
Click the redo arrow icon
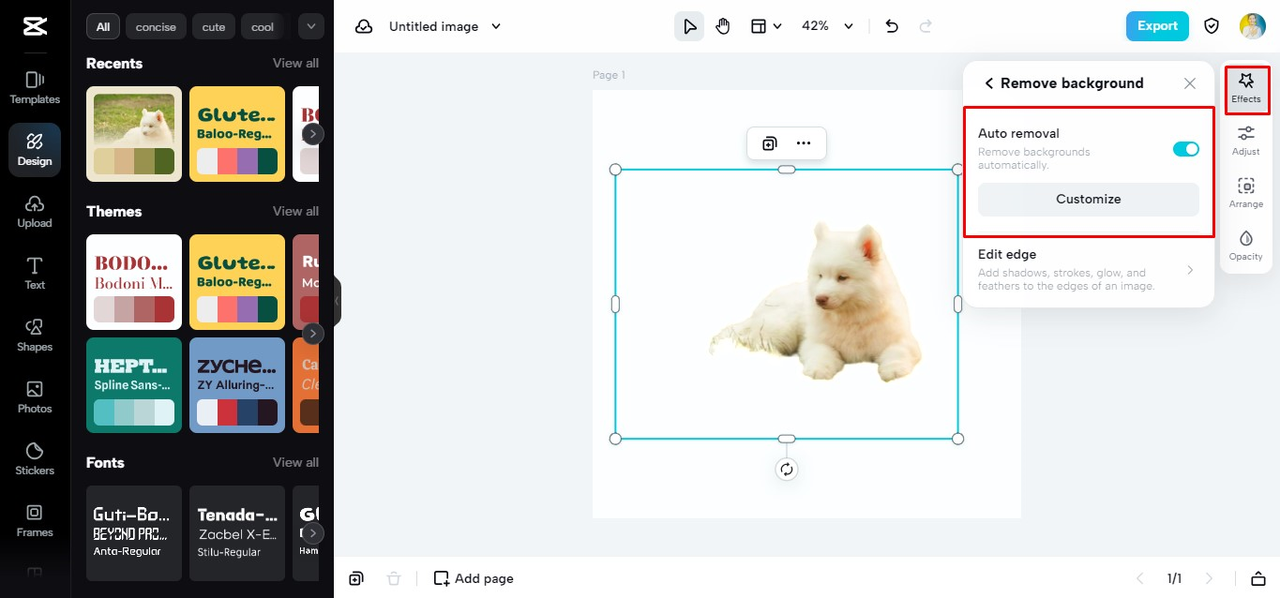click(x=925, y=27)
